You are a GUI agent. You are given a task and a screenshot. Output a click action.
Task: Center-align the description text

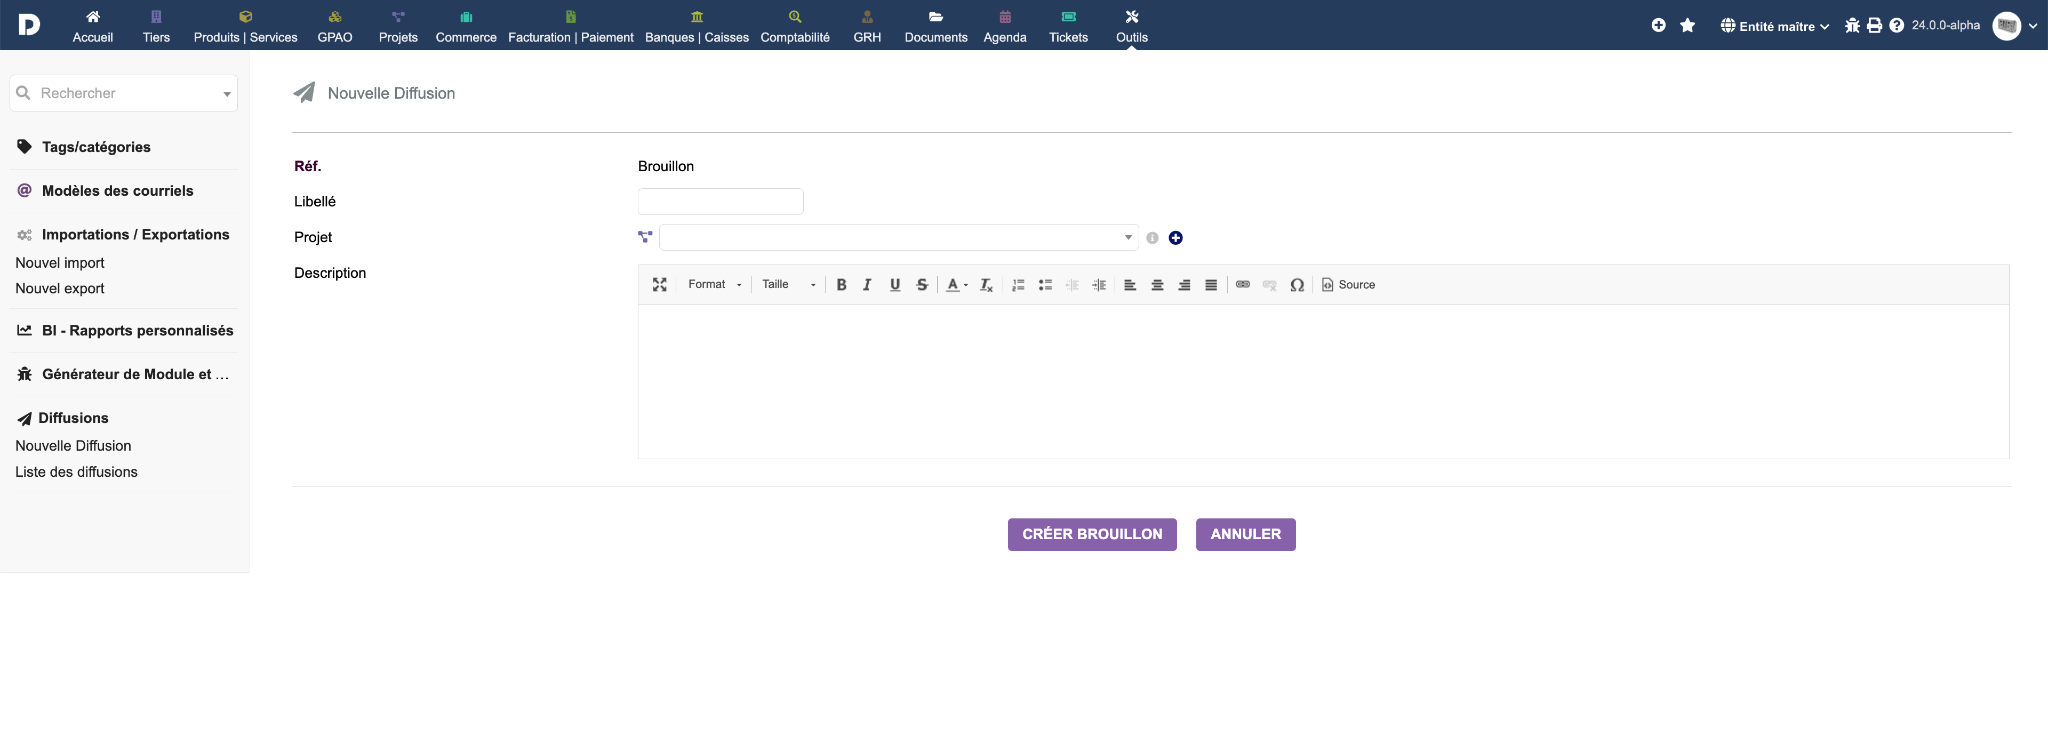tap(1157, 285)
